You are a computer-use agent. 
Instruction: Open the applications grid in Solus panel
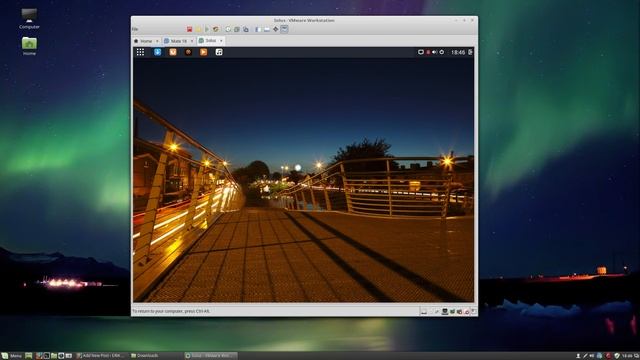[140, 52]
